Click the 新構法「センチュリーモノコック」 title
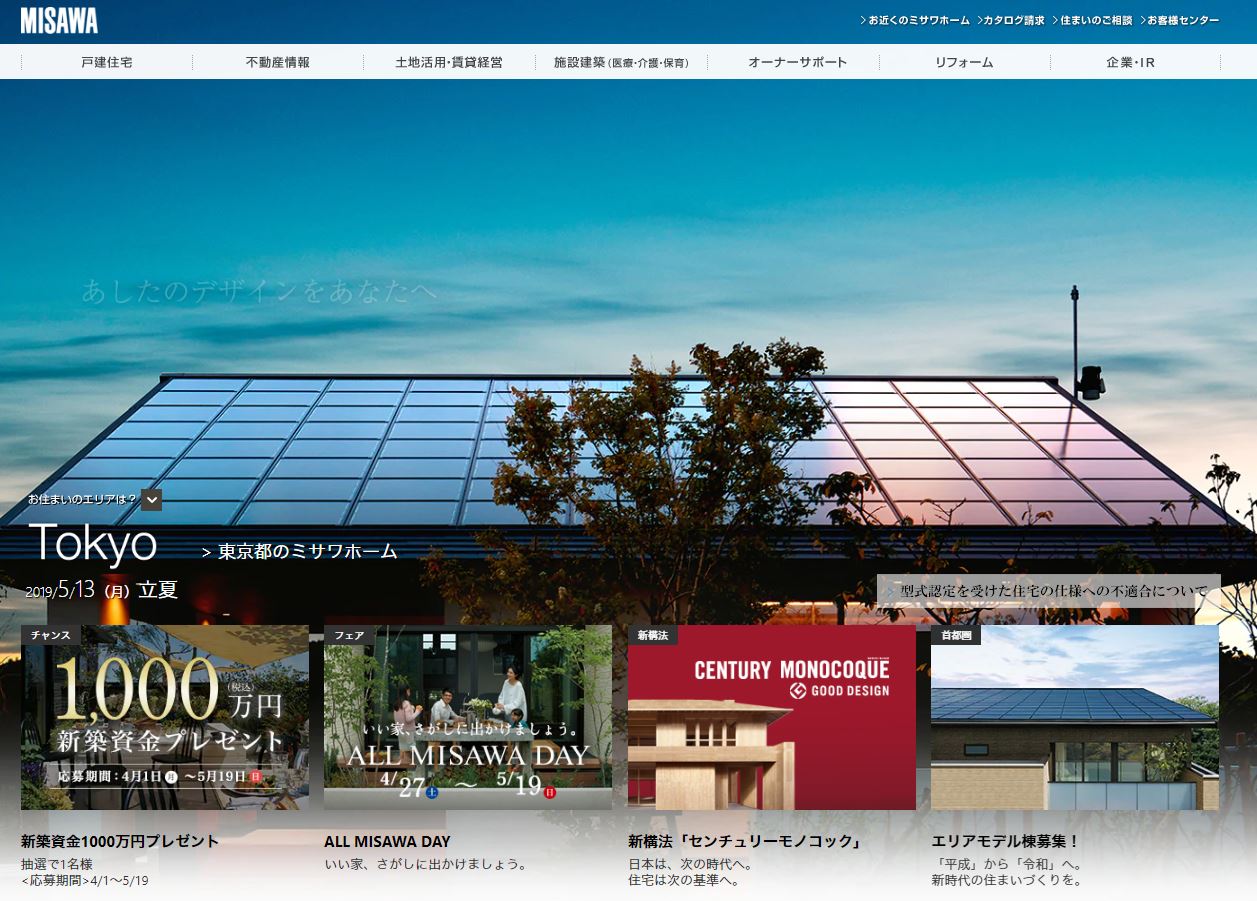The width and height of the screenshot is (1257, 901). point(745,841)
